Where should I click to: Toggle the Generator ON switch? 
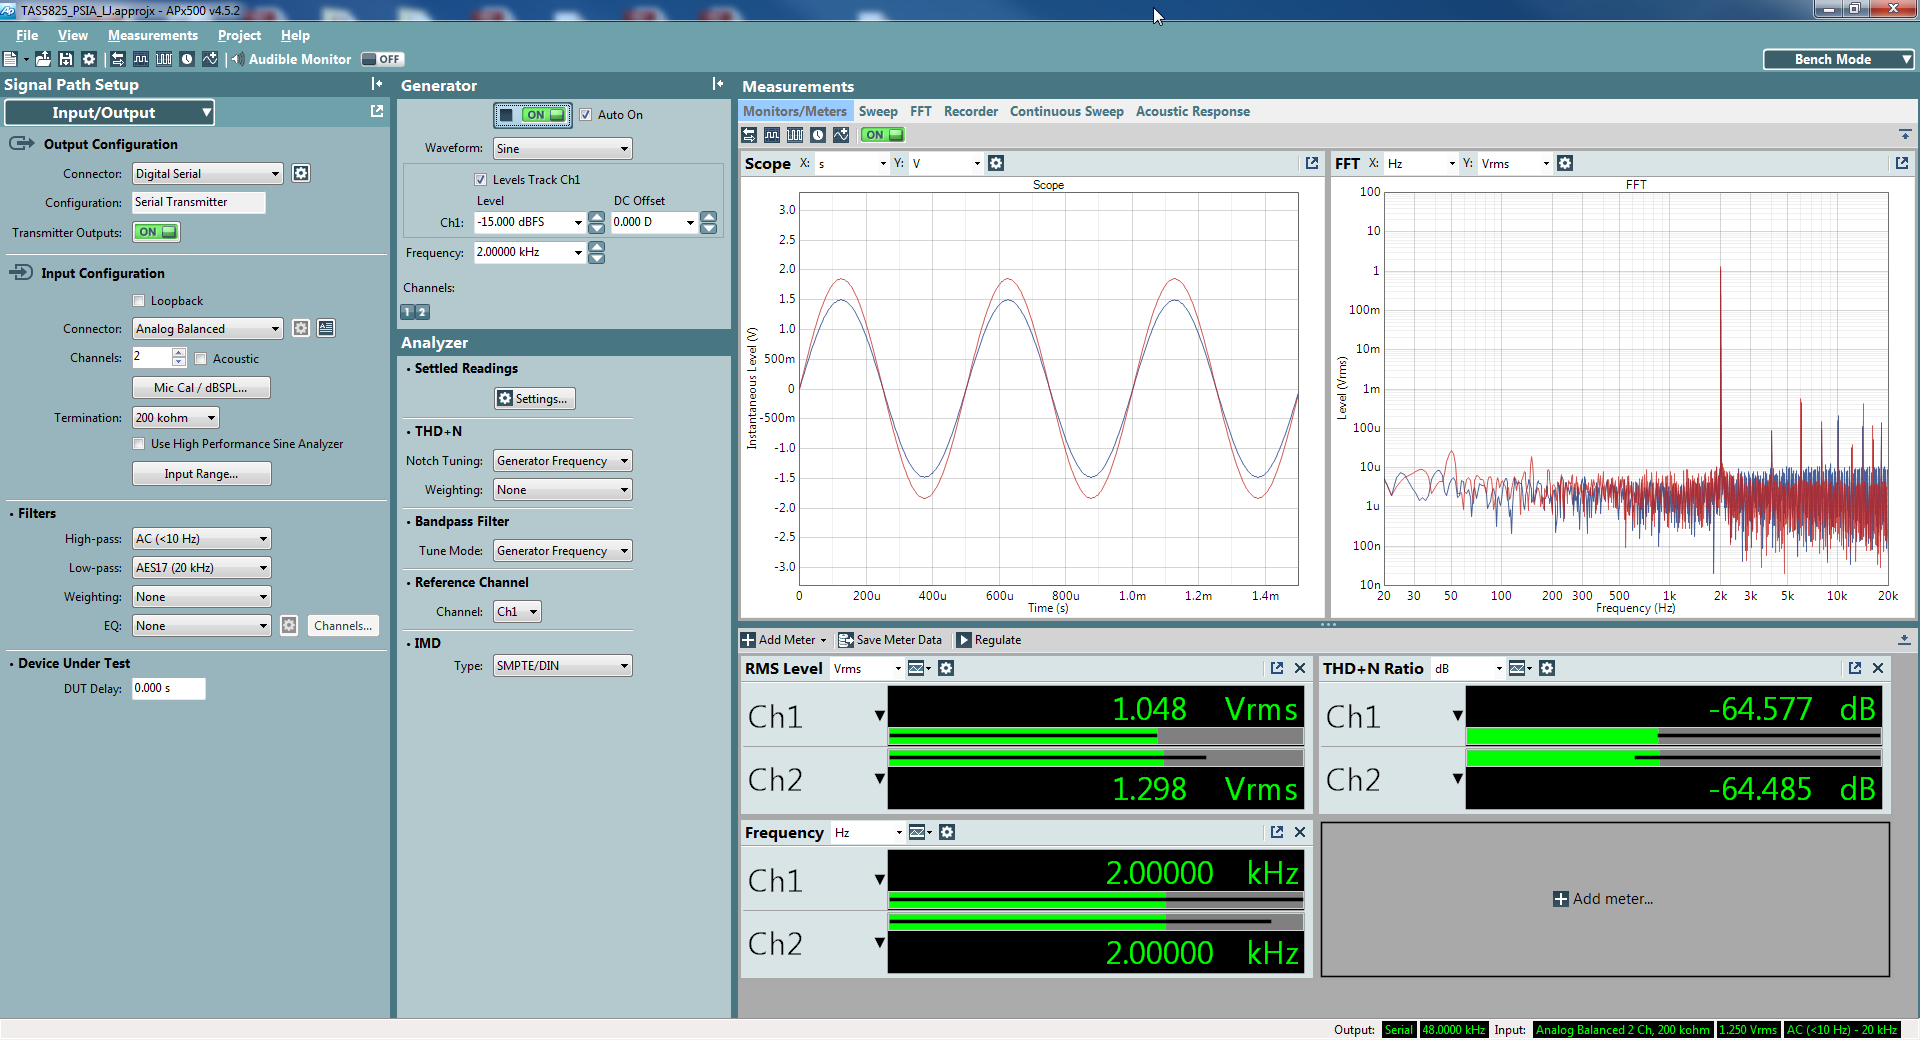(x=533, y=115)
